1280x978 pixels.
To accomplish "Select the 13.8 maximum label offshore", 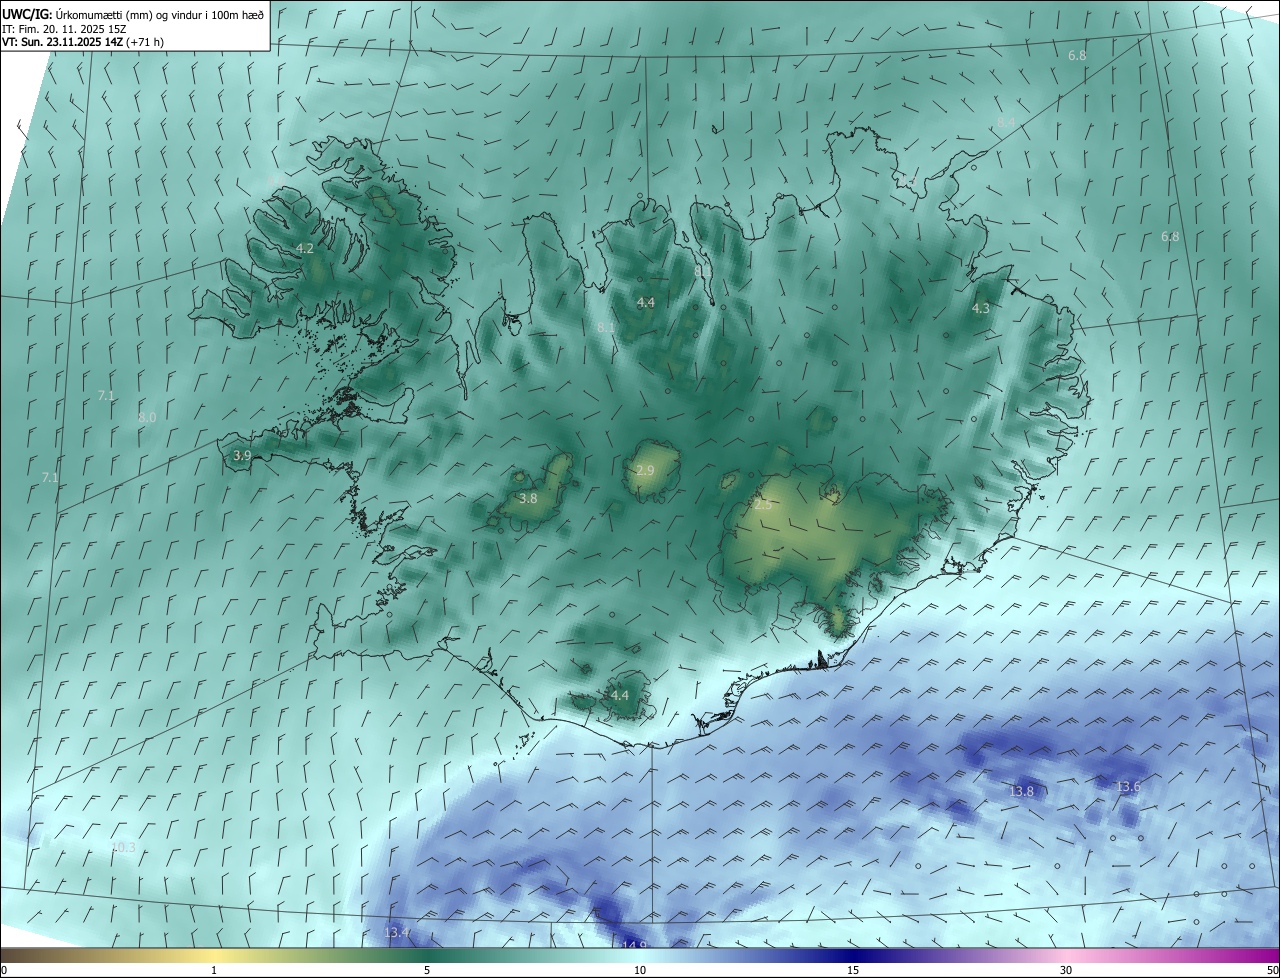I will (x=1021, y=791).
